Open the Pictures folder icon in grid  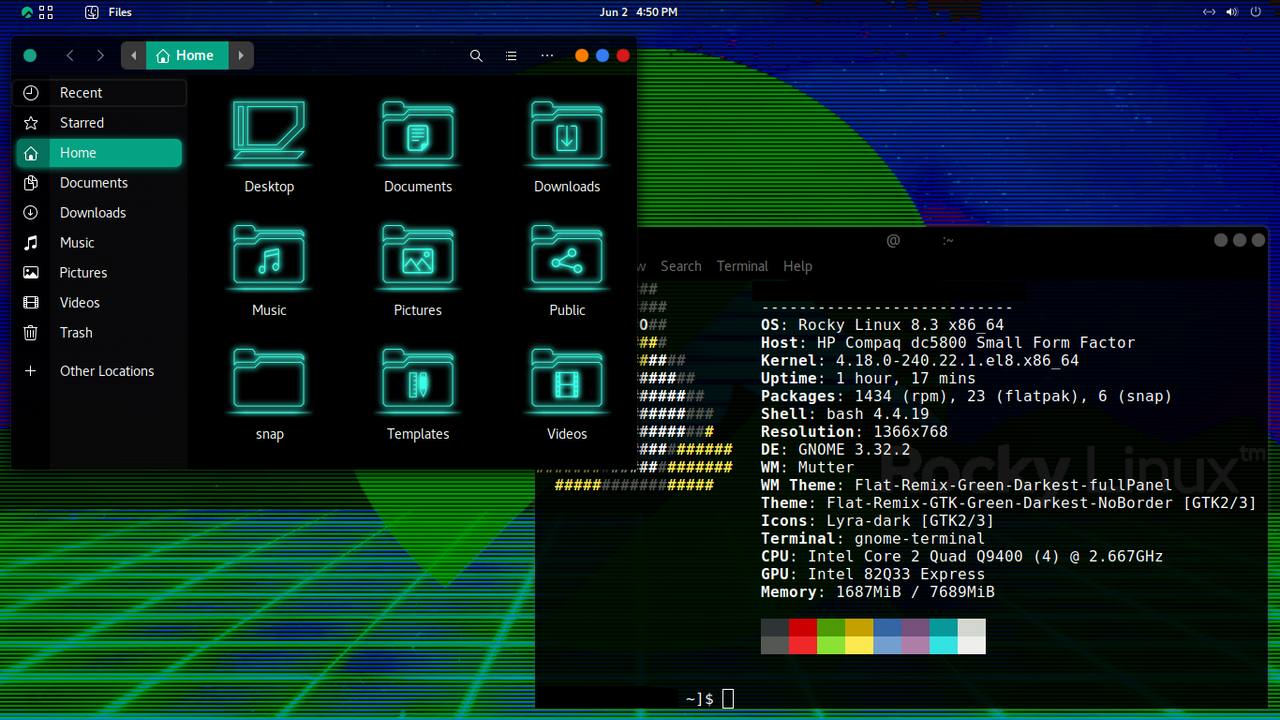point(418,256)
